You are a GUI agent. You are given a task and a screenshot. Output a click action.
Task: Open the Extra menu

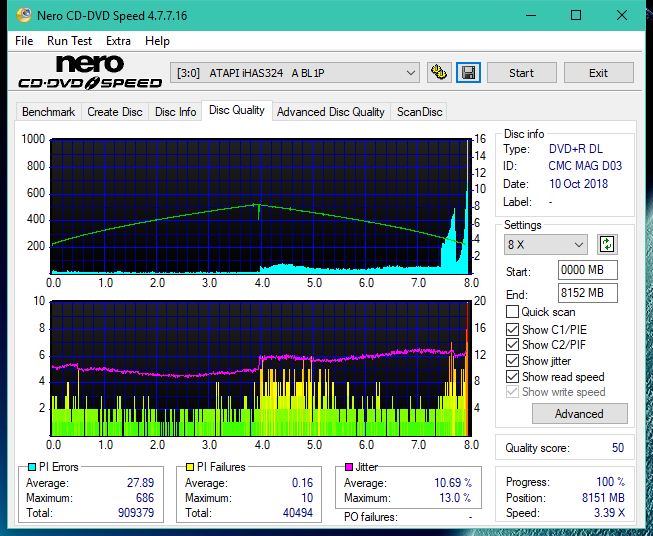(118, 41)
